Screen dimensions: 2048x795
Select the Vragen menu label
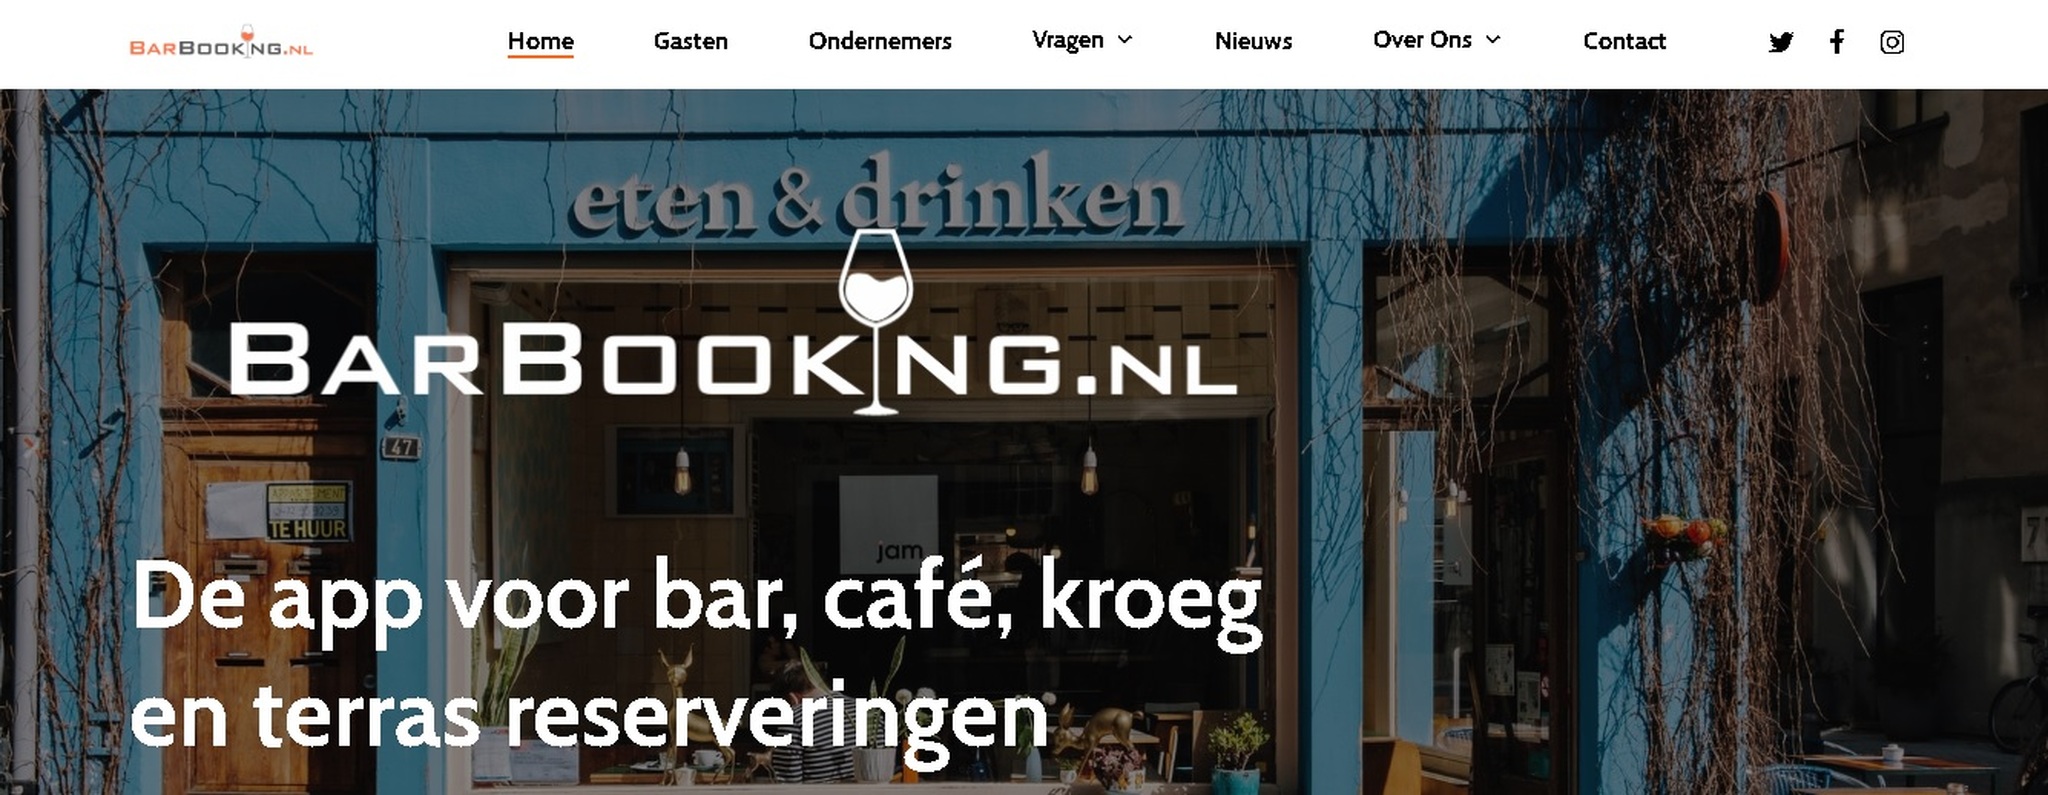(x=1067, y=40)
